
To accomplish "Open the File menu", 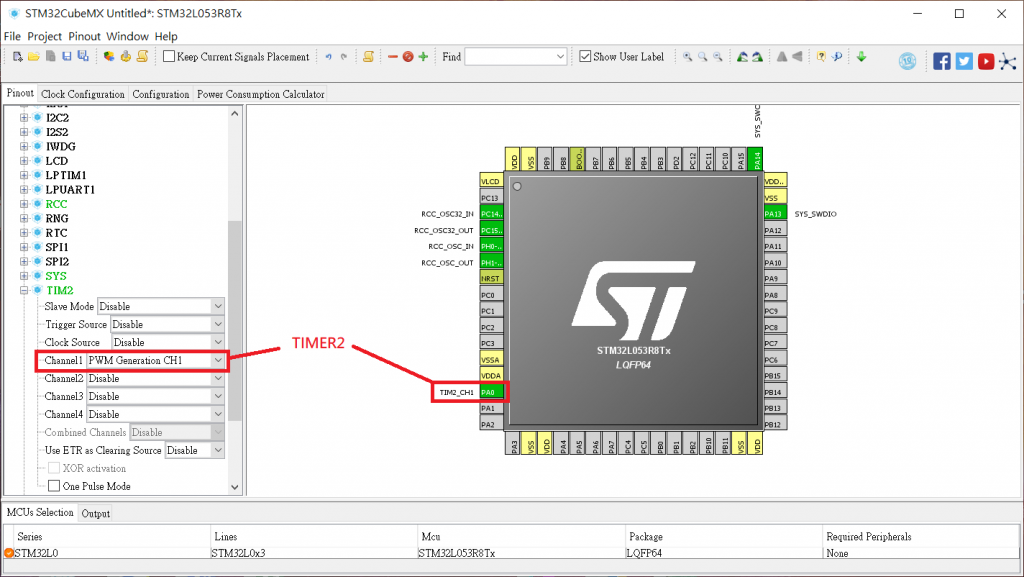I will click(12, 37).
